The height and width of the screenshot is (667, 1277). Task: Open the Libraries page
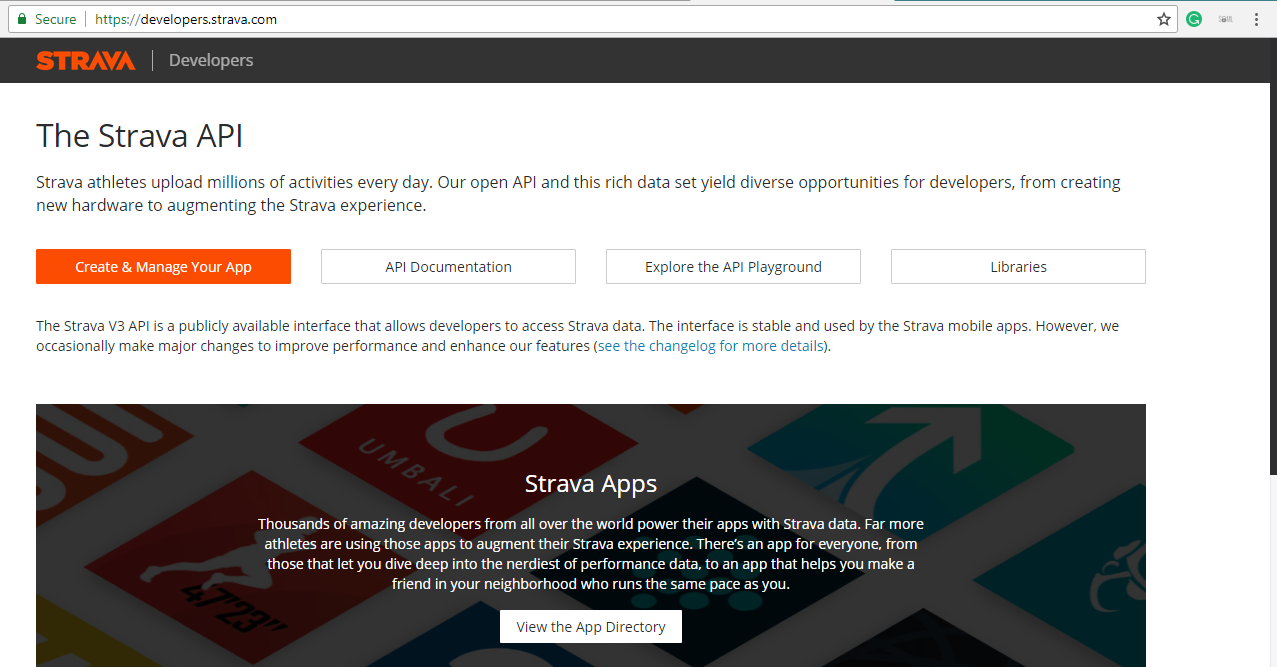click(x=1018, y=267)
